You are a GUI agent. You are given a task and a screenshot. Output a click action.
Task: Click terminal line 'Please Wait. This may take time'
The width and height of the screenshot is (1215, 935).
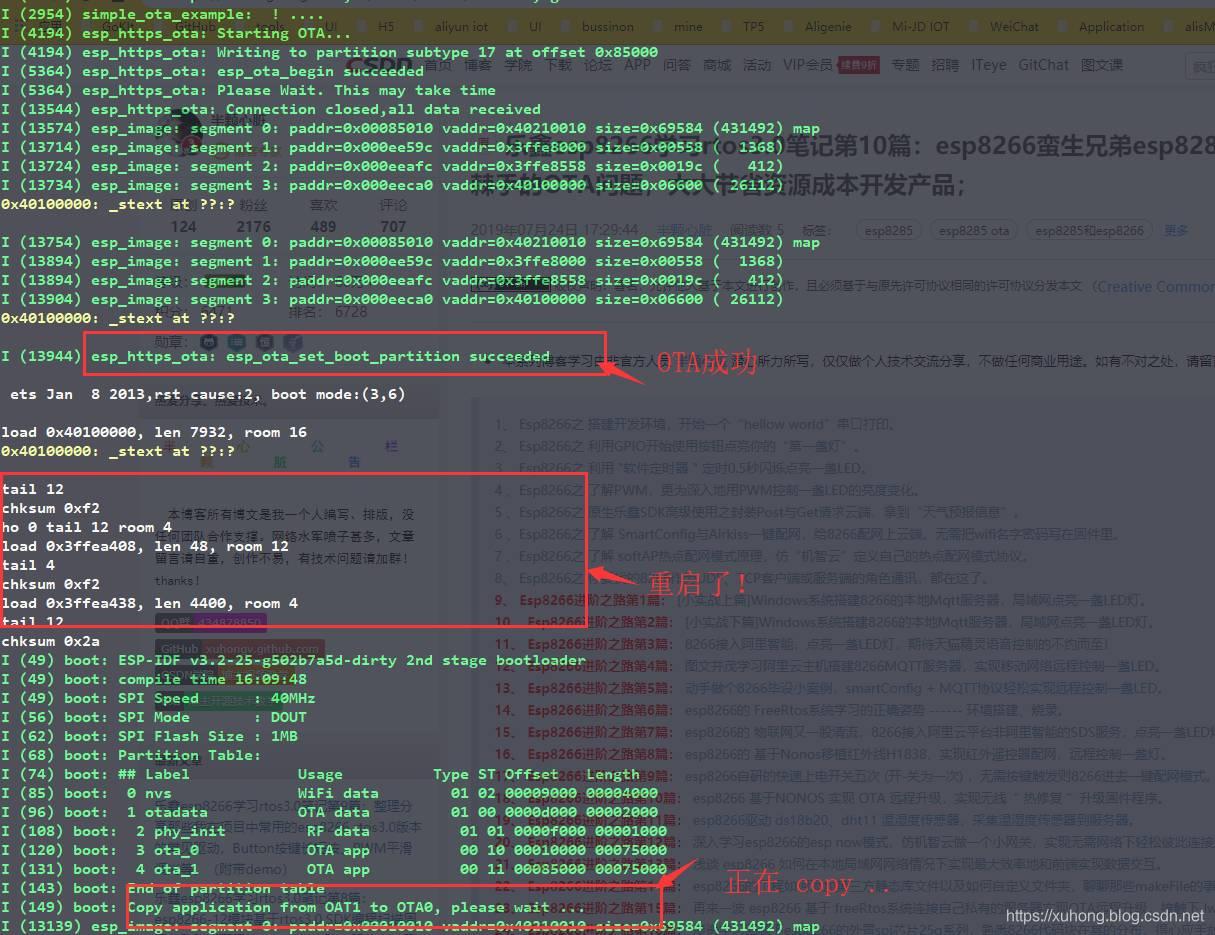[x=249, y=90]
